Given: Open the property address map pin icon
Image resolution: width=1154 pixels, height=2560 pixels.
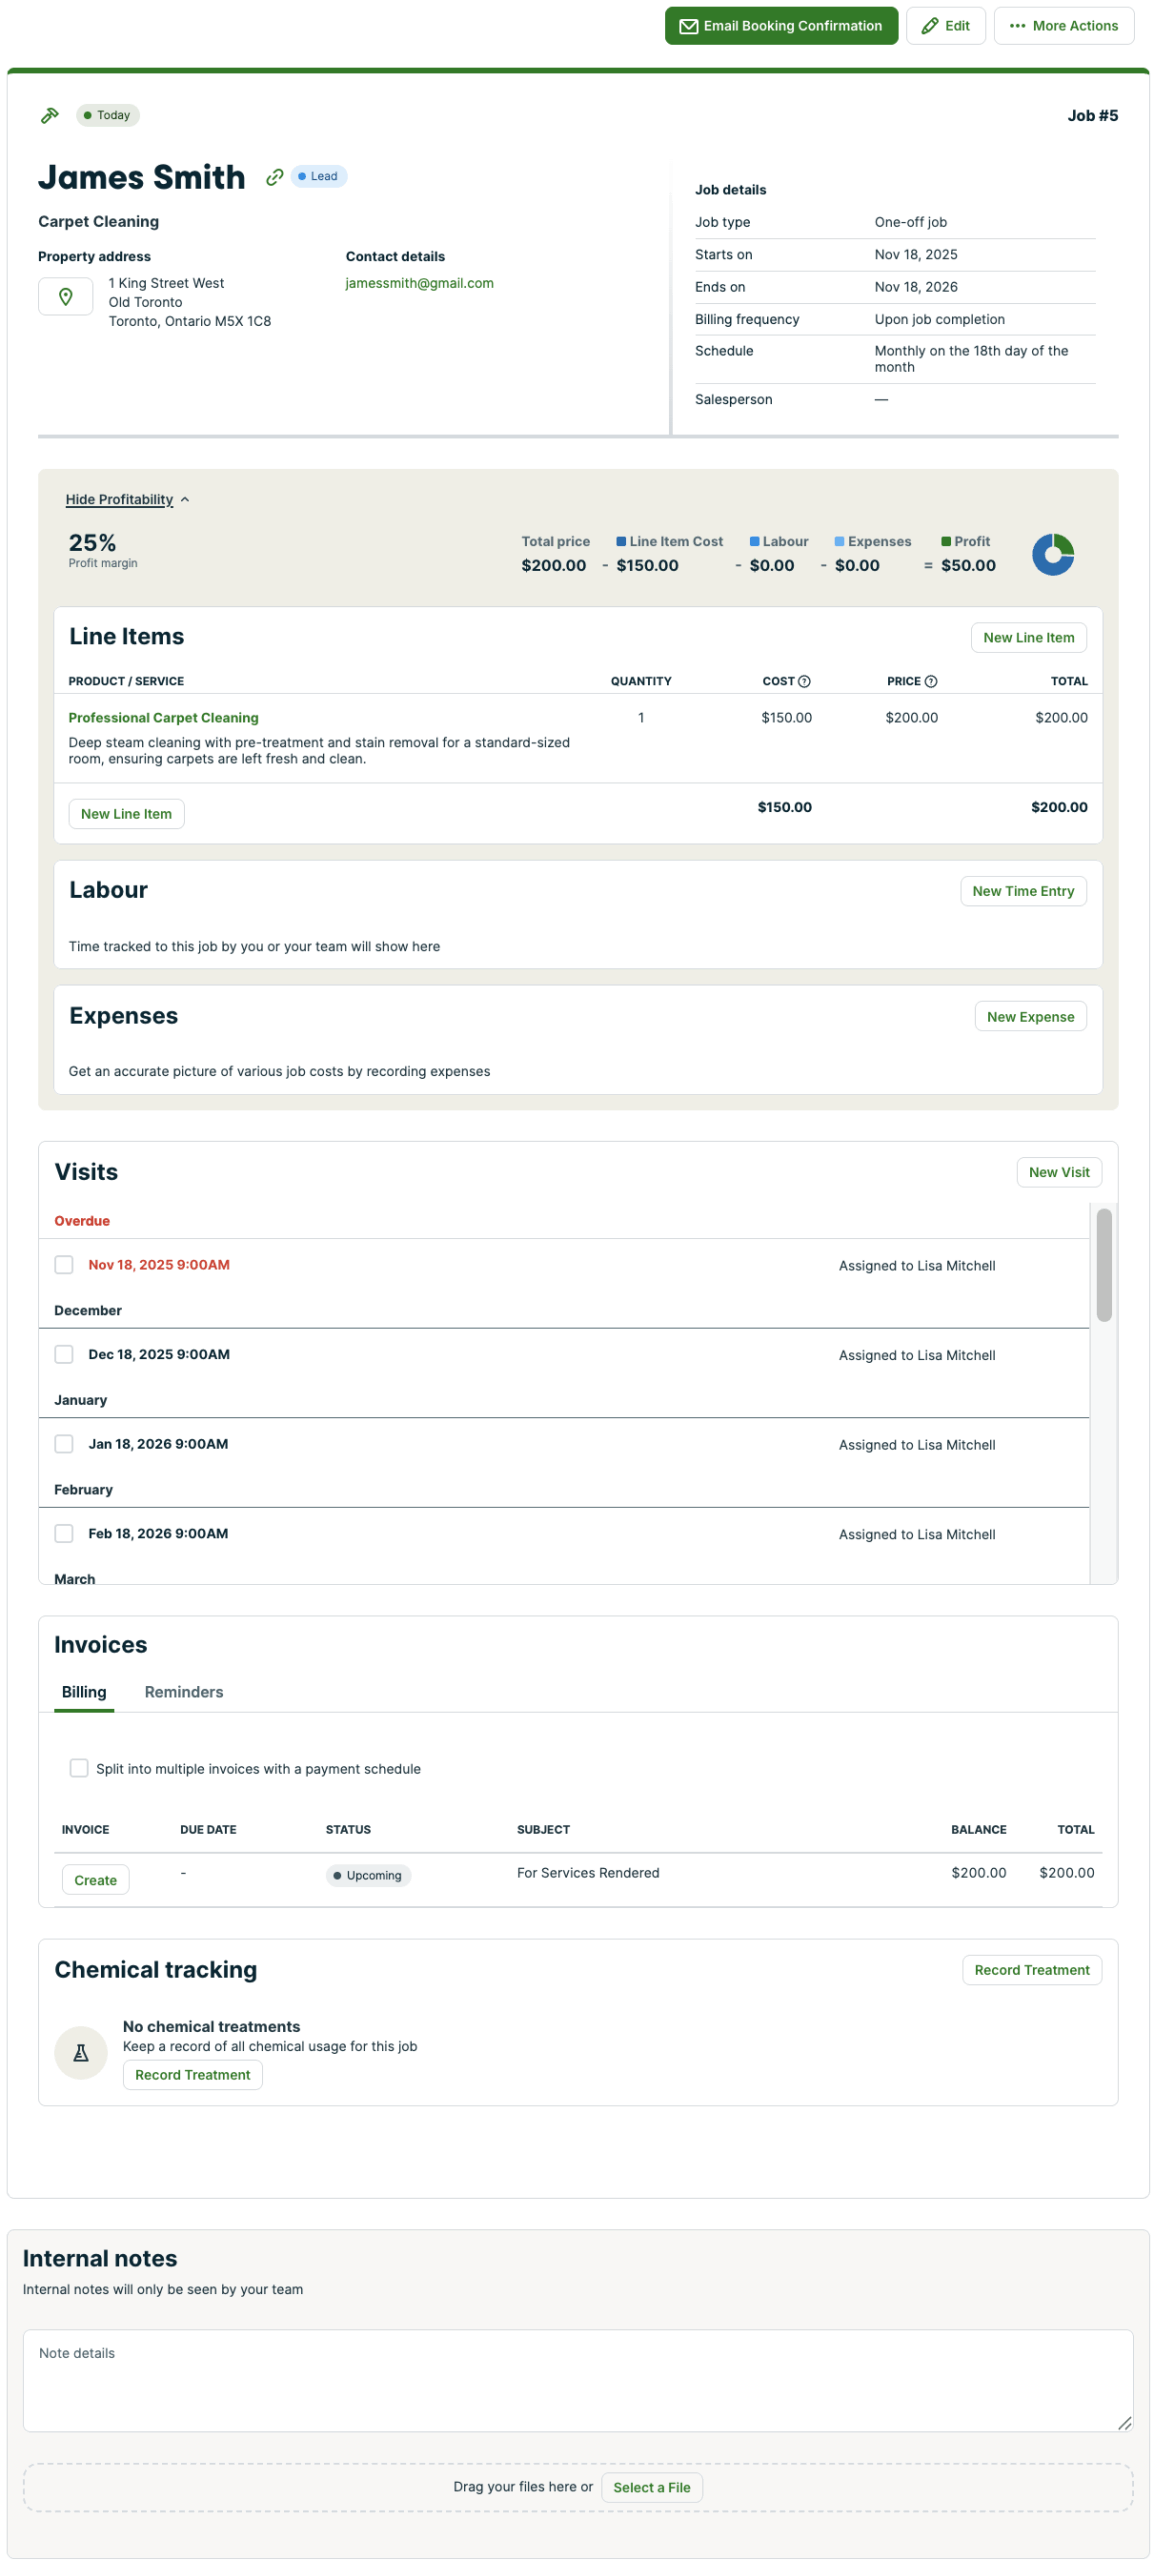Looking at the screenshot, I should [65, 296].
